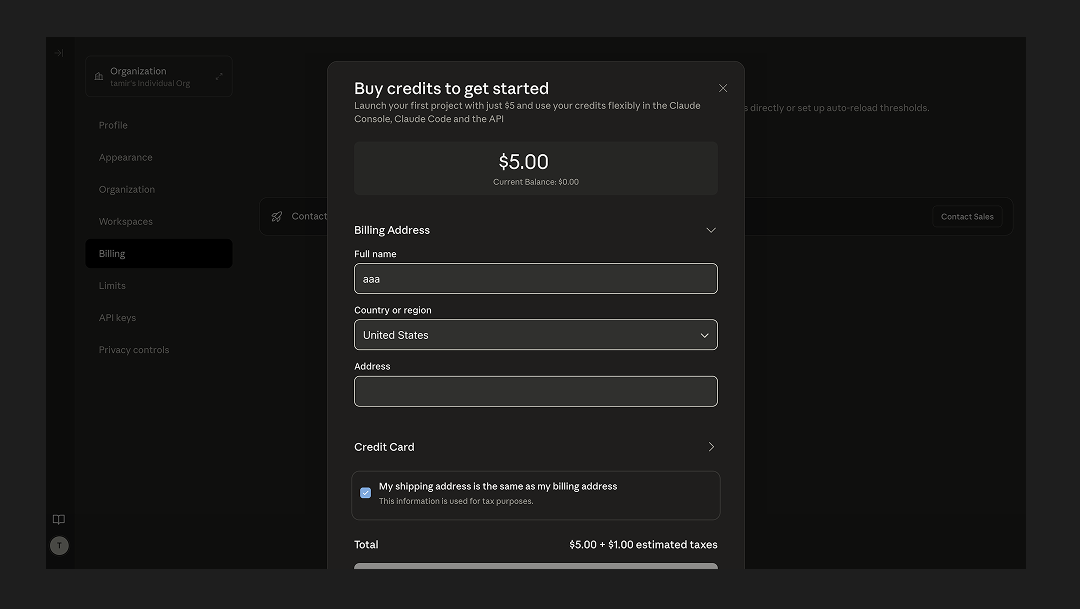Viewport: 1080px width, 609px height.
Task: Open the user avatar T menu
Action: pos(59,546)
